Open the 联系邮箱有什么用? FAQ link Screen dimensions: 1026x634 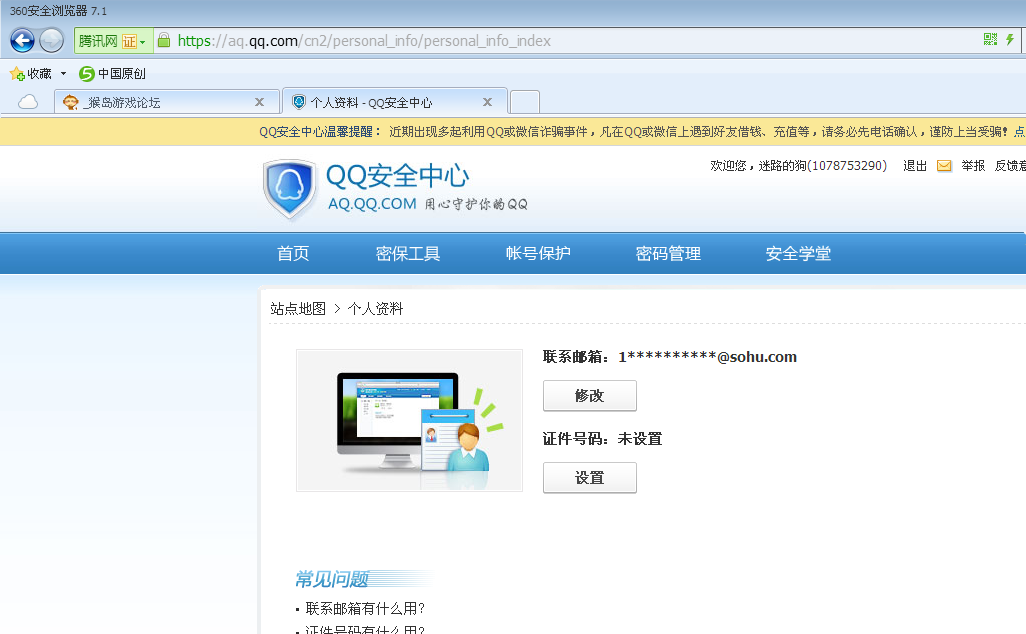[365, 608]
